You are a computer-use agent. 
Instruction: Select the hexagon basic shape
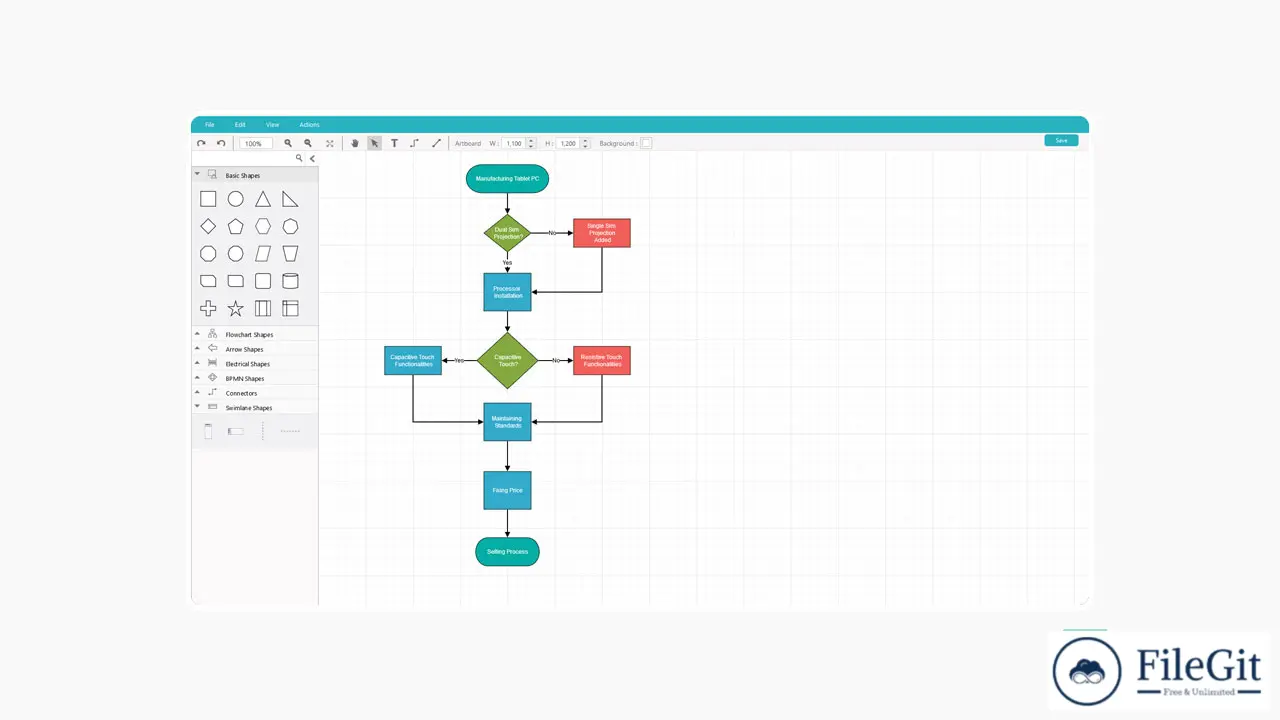tap(263, 227)
